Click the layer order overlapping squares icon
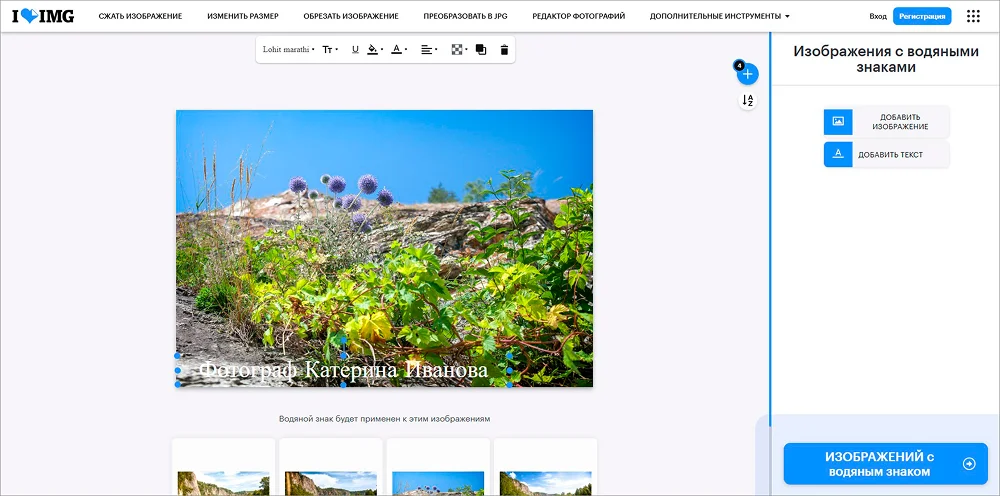 (x=481, y=50)
